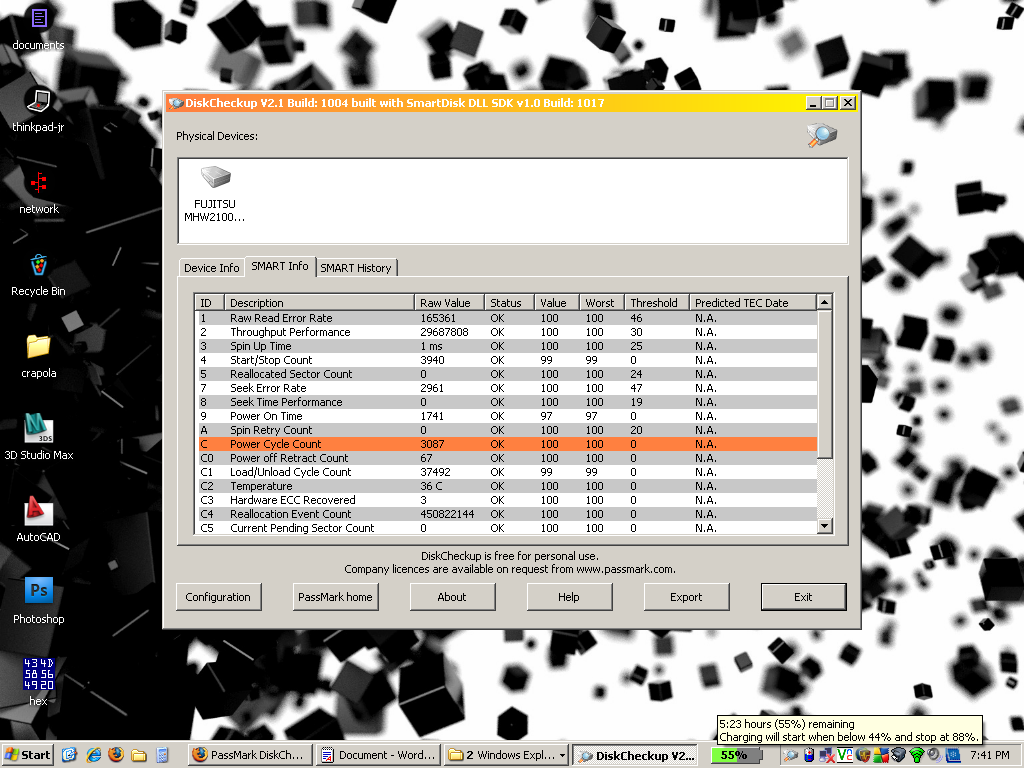The image size is (1024, 768).
Task: Launch Internet Explorer from quick launch
Action: [x=94, y=755]
